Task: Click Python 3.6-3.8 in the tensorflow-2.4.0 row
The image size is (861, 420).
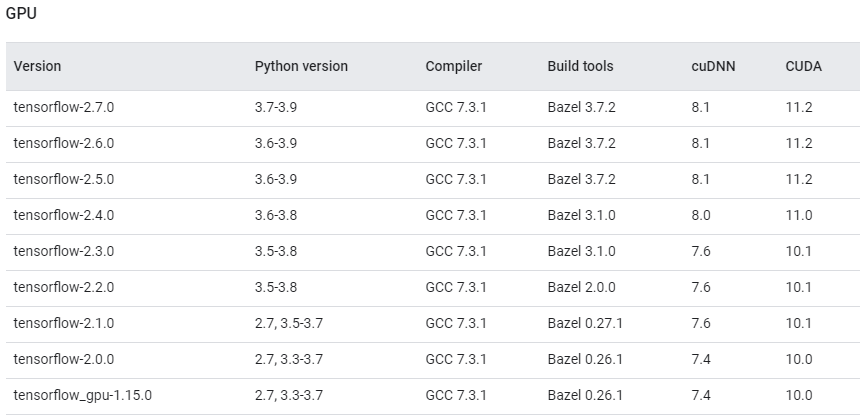Action: pos(276,215)
